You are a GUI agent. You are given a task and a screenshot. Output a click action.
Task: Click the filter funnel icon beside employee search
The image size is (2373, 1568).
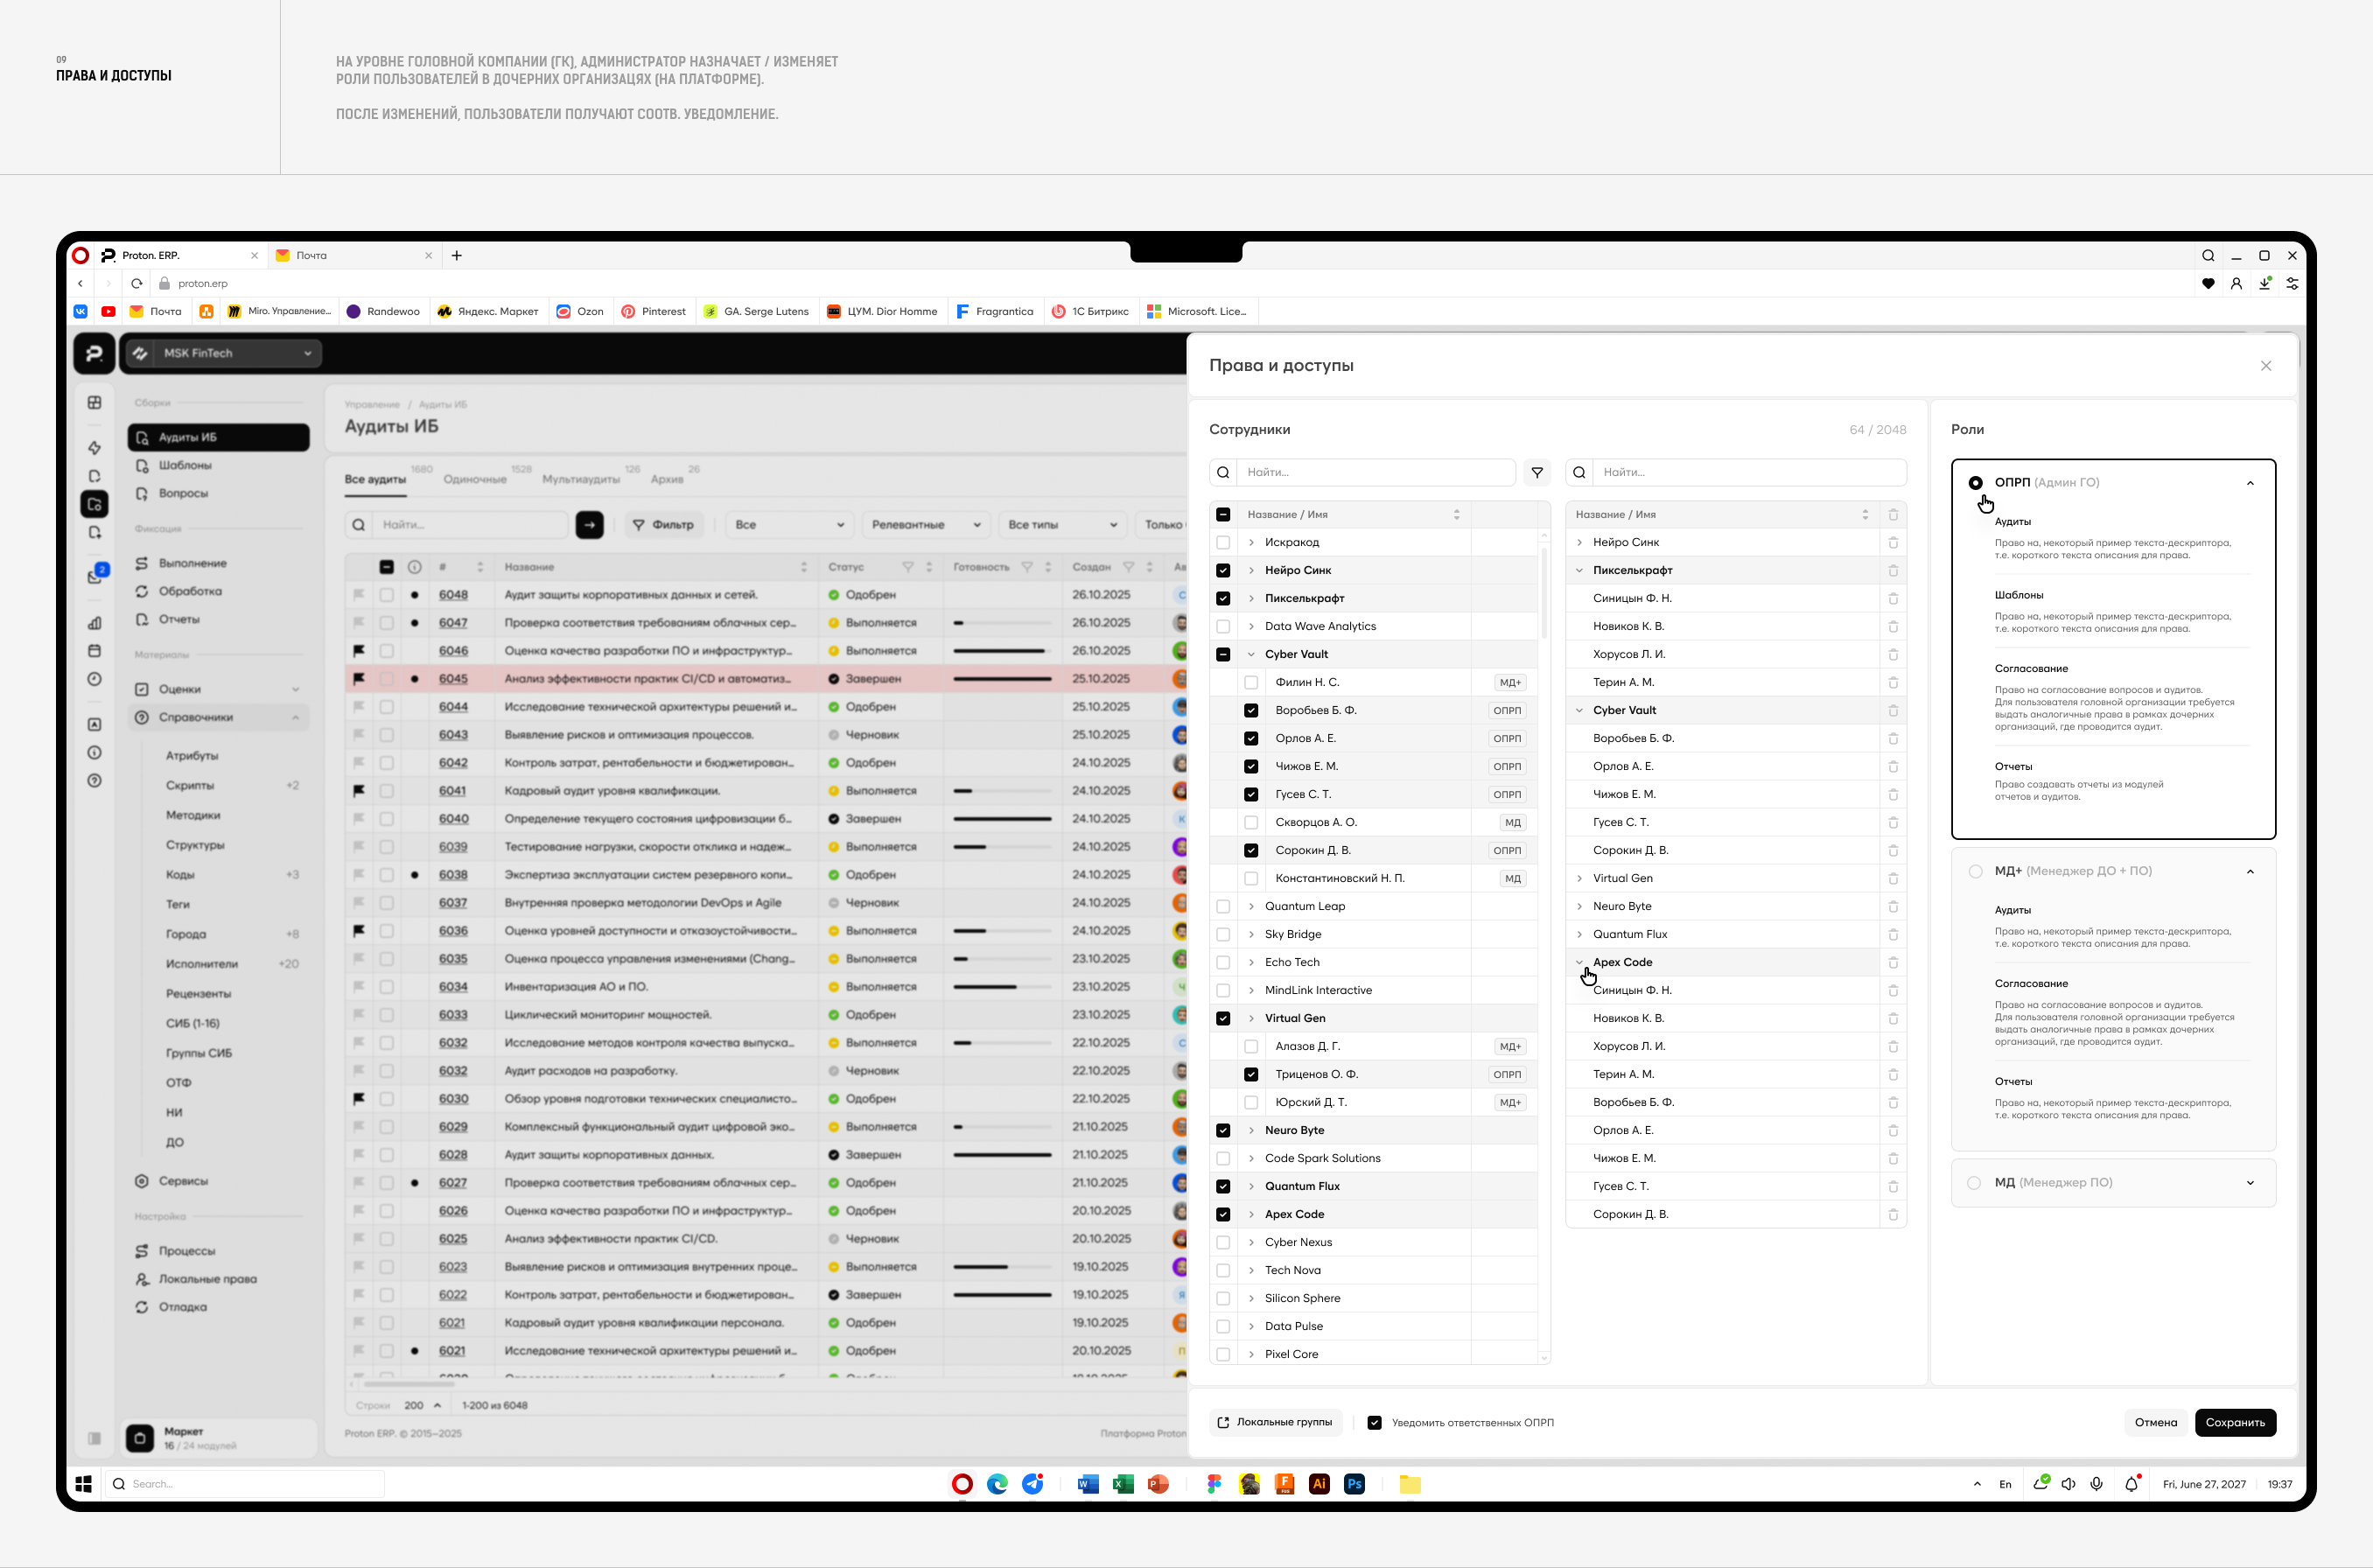(1537, 472)
